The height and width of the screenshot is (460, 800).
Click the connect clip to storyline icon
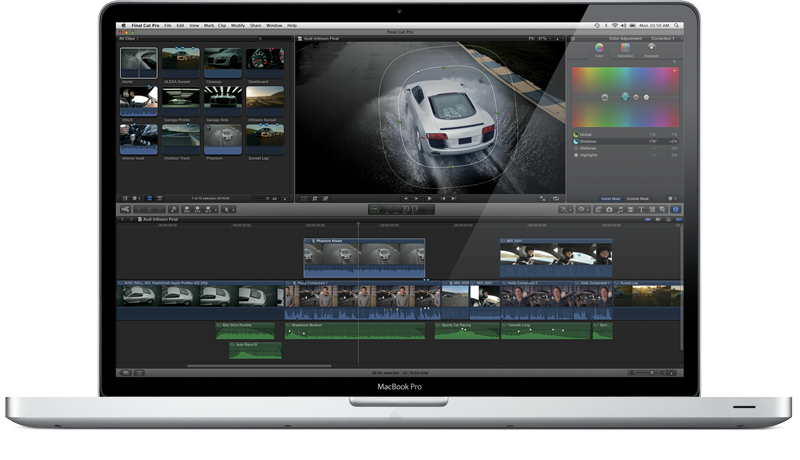pos(186,210)
